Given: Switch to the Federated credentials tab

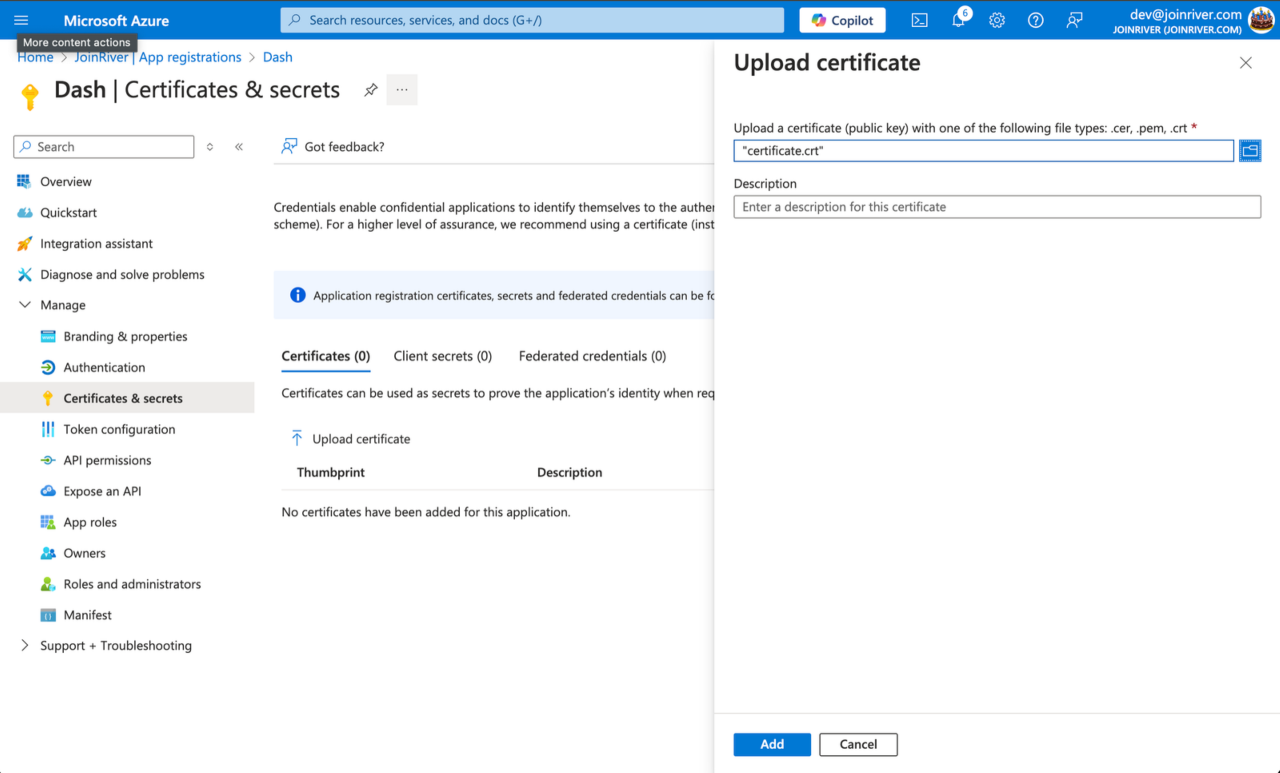Looking at the screenshot, I should click(592, 356).
